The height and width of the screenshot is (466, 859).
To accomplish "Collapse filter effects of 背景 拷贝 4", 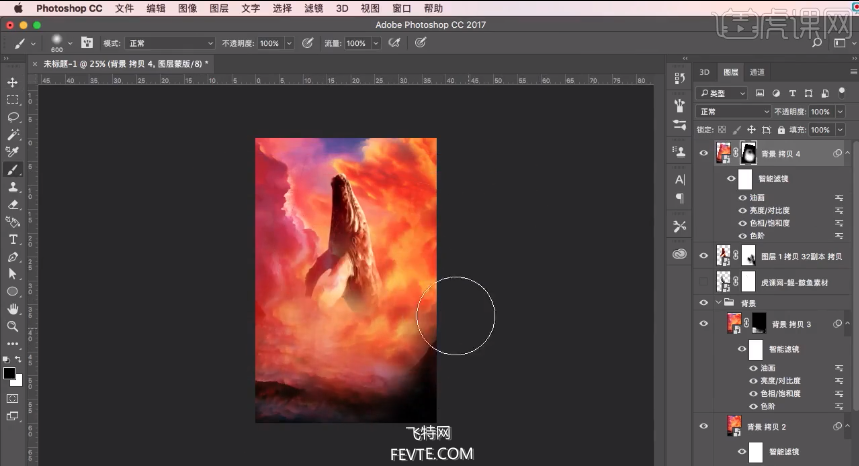I will click(x=847, y=153).
